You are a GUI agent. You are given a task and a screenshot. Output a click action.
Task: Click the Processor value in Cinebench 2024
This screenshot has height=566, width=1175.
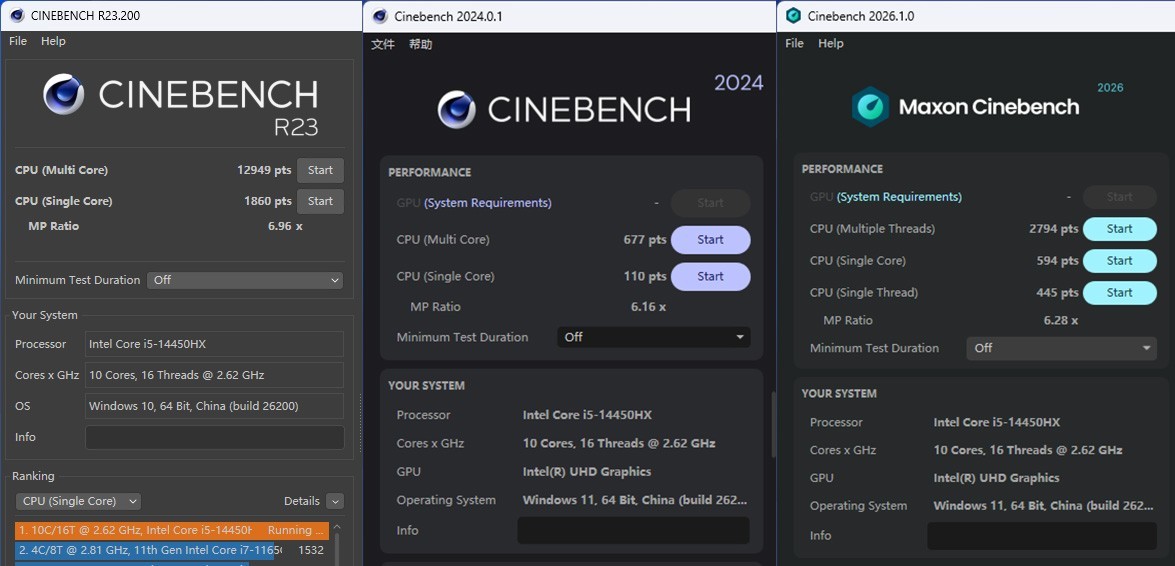(587, 415)
